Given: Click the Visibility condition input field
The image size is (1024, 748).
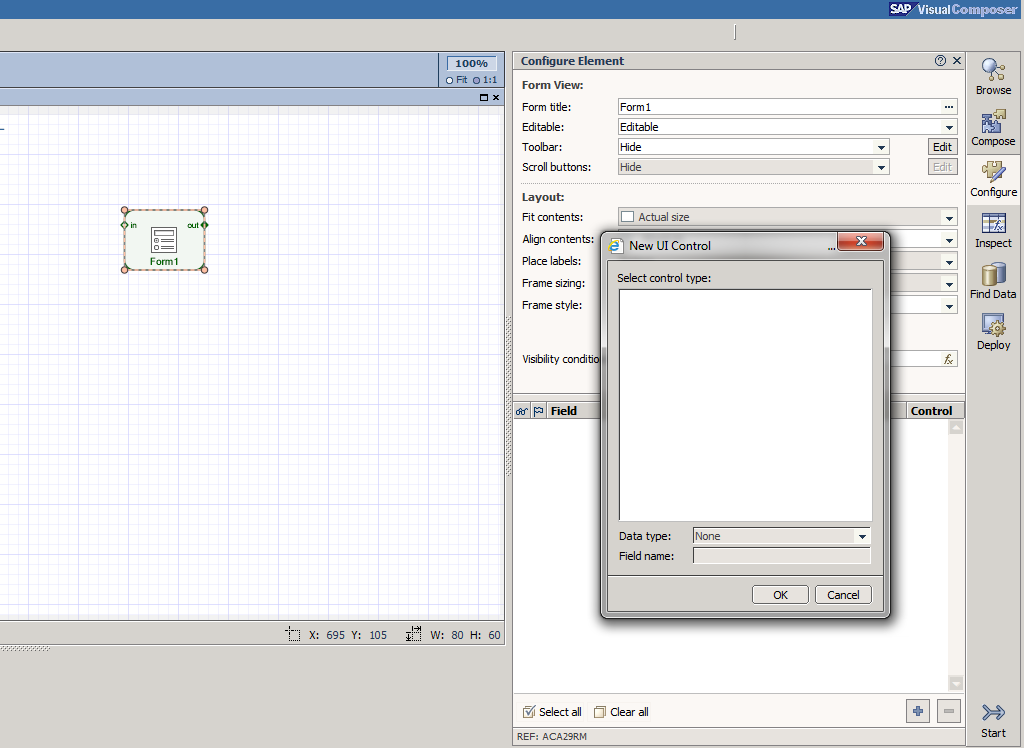Looking at the screenshot, I should [916, 359].
